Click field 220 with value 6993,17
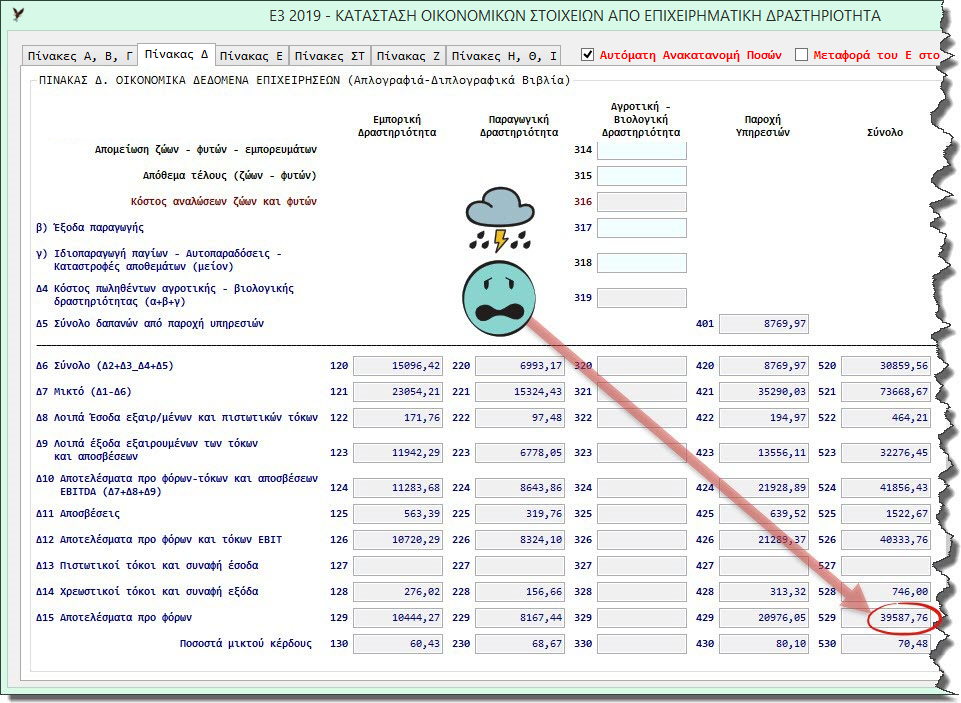 tap(520, 366)
